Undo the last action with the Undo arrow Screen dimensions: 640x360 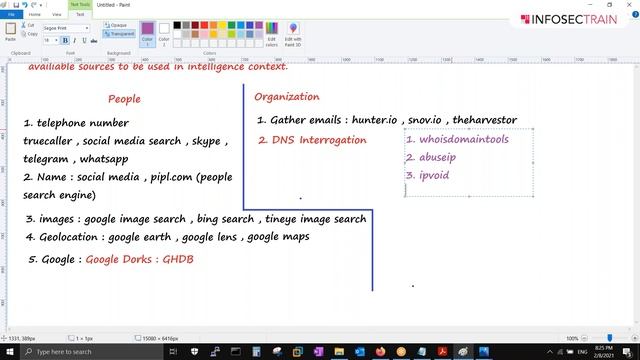(x=25, y=5)
